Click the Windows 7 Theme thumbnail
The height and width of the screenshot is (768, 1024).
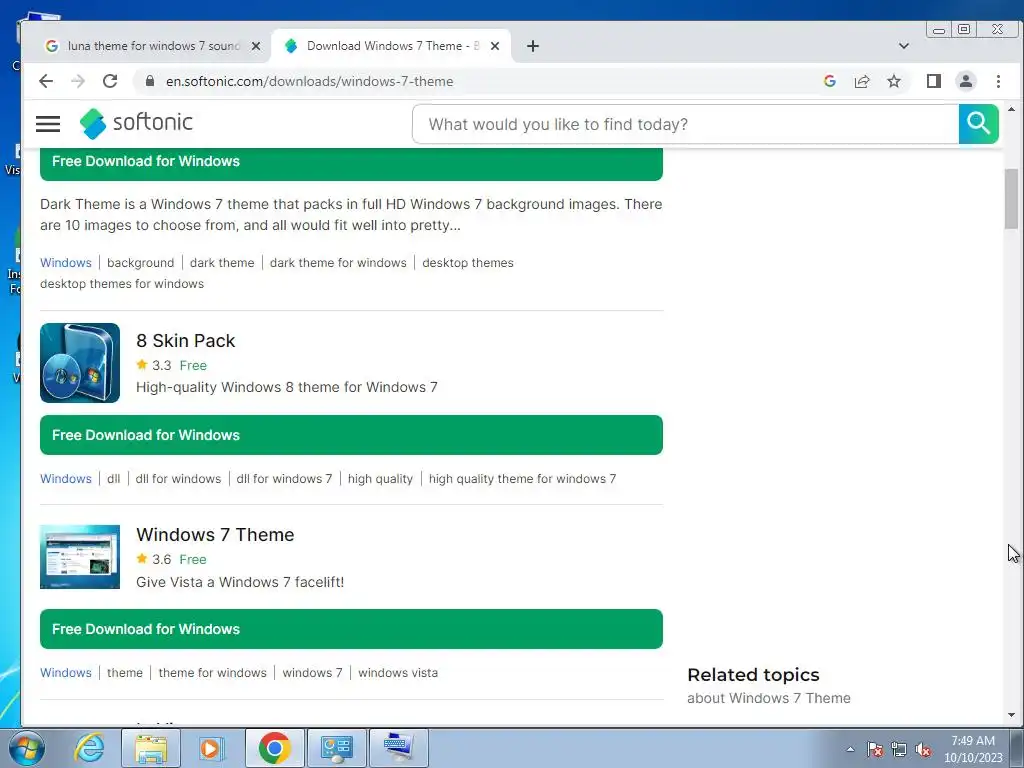tap(80, 556)
